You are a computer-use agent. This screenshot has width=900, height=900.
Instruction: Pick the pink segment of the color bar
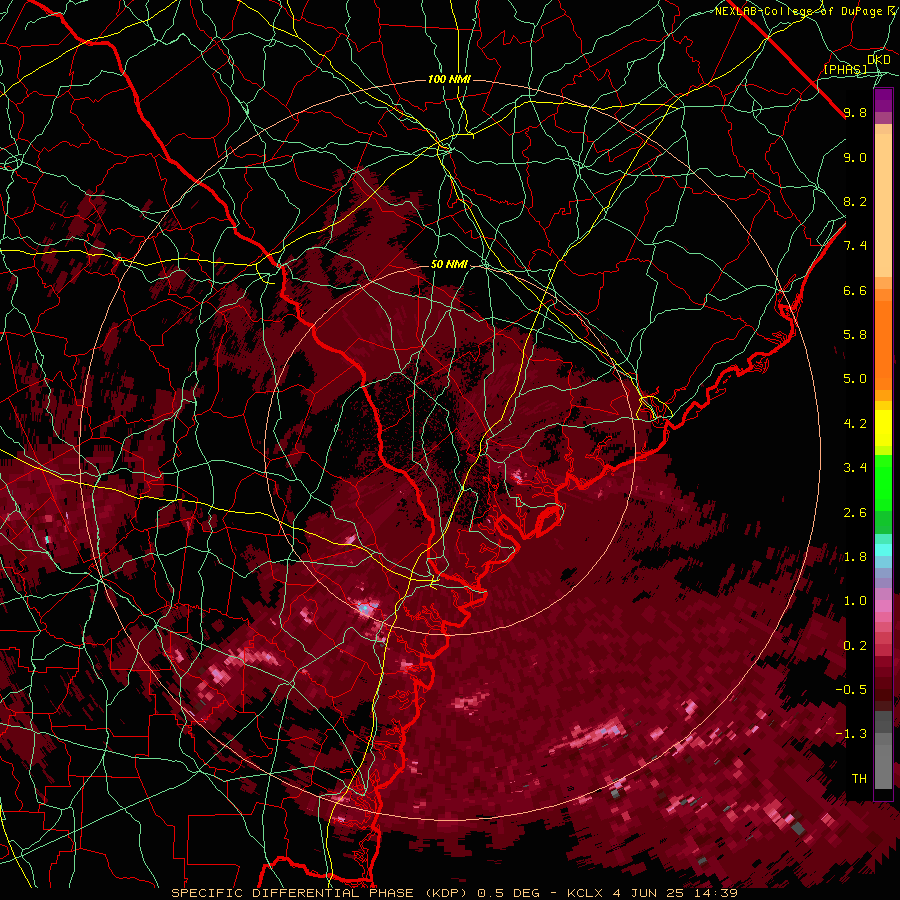pos(883,606)
